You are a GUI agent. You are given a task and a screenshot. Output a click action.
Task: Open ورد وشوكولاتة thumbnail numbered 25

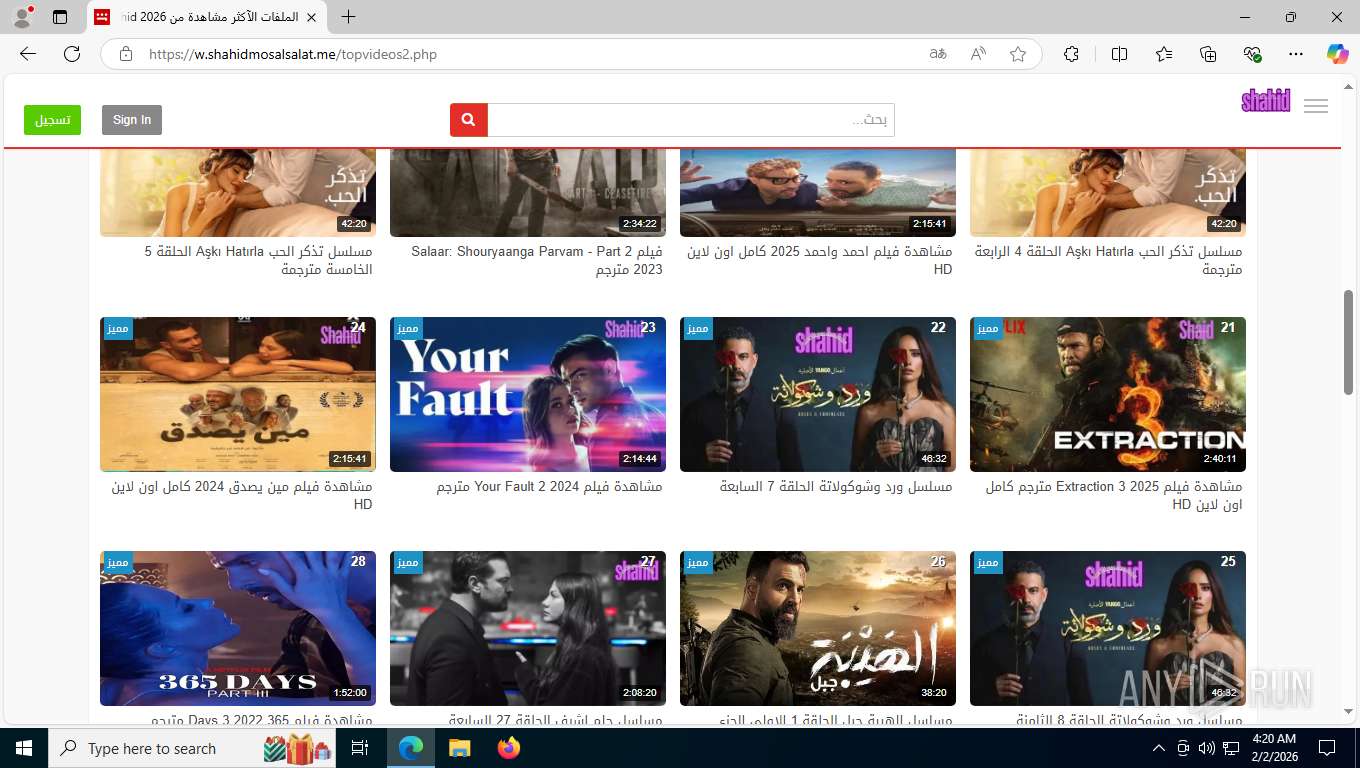(1108, 628)
